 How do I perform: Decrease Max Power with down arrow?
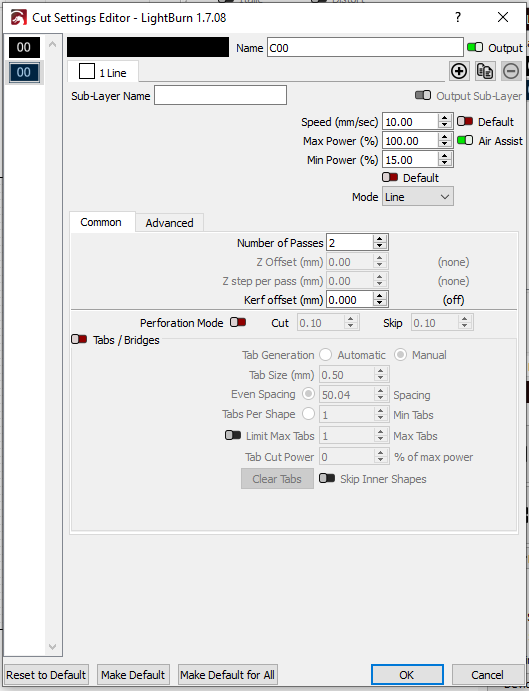tap(445, 145)
